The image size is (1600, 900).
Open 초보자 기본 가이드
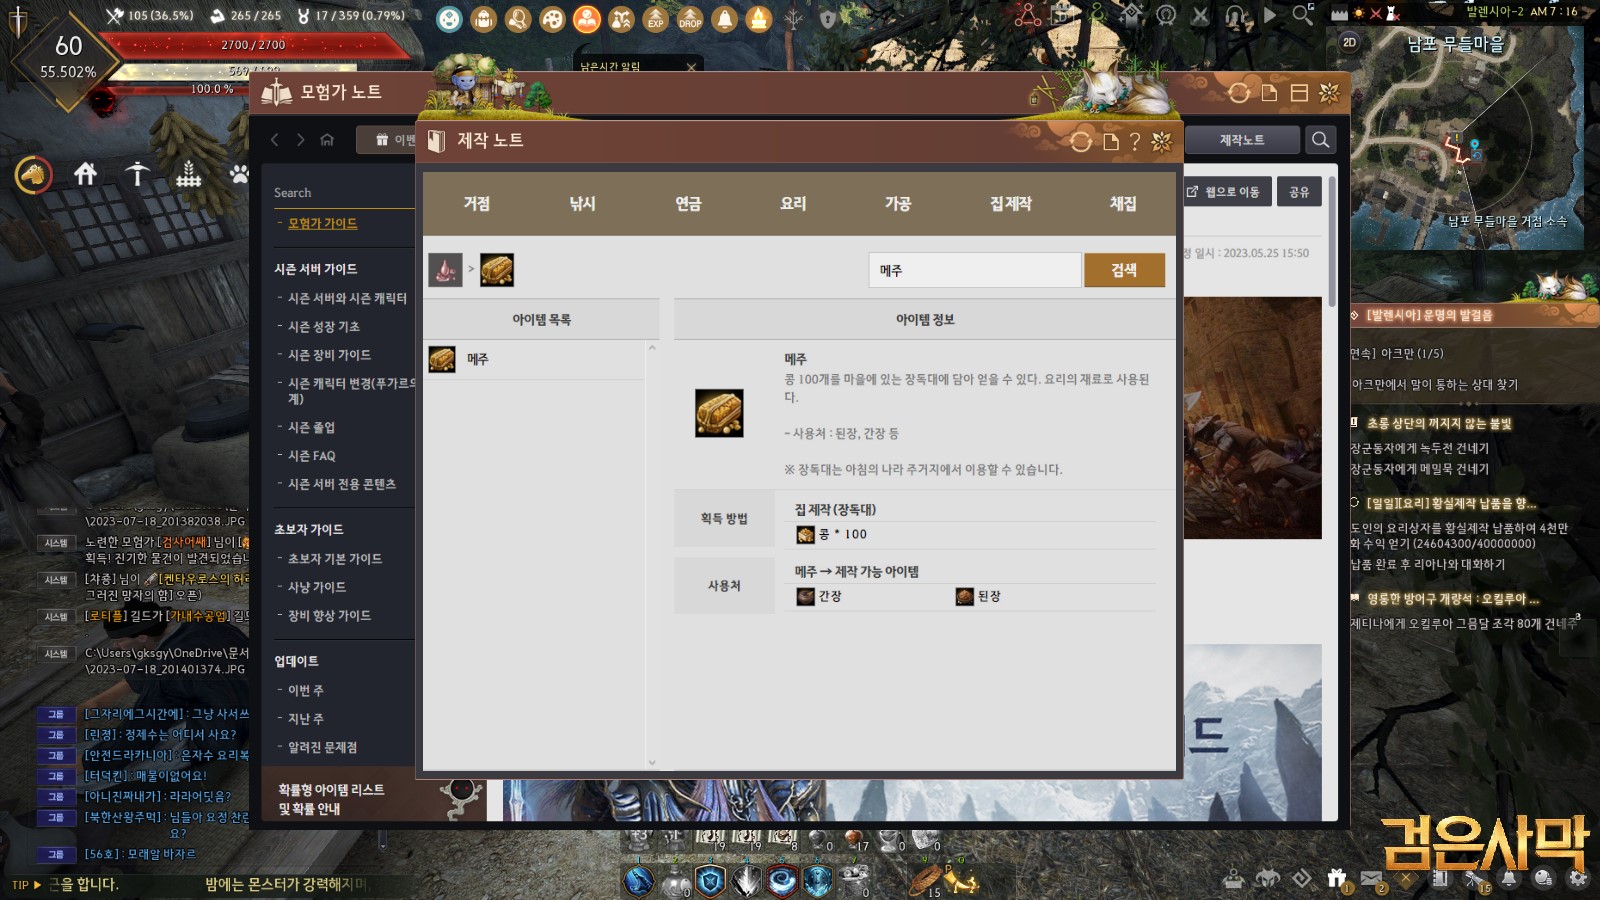pyautogui.click(x=335, y=558)
